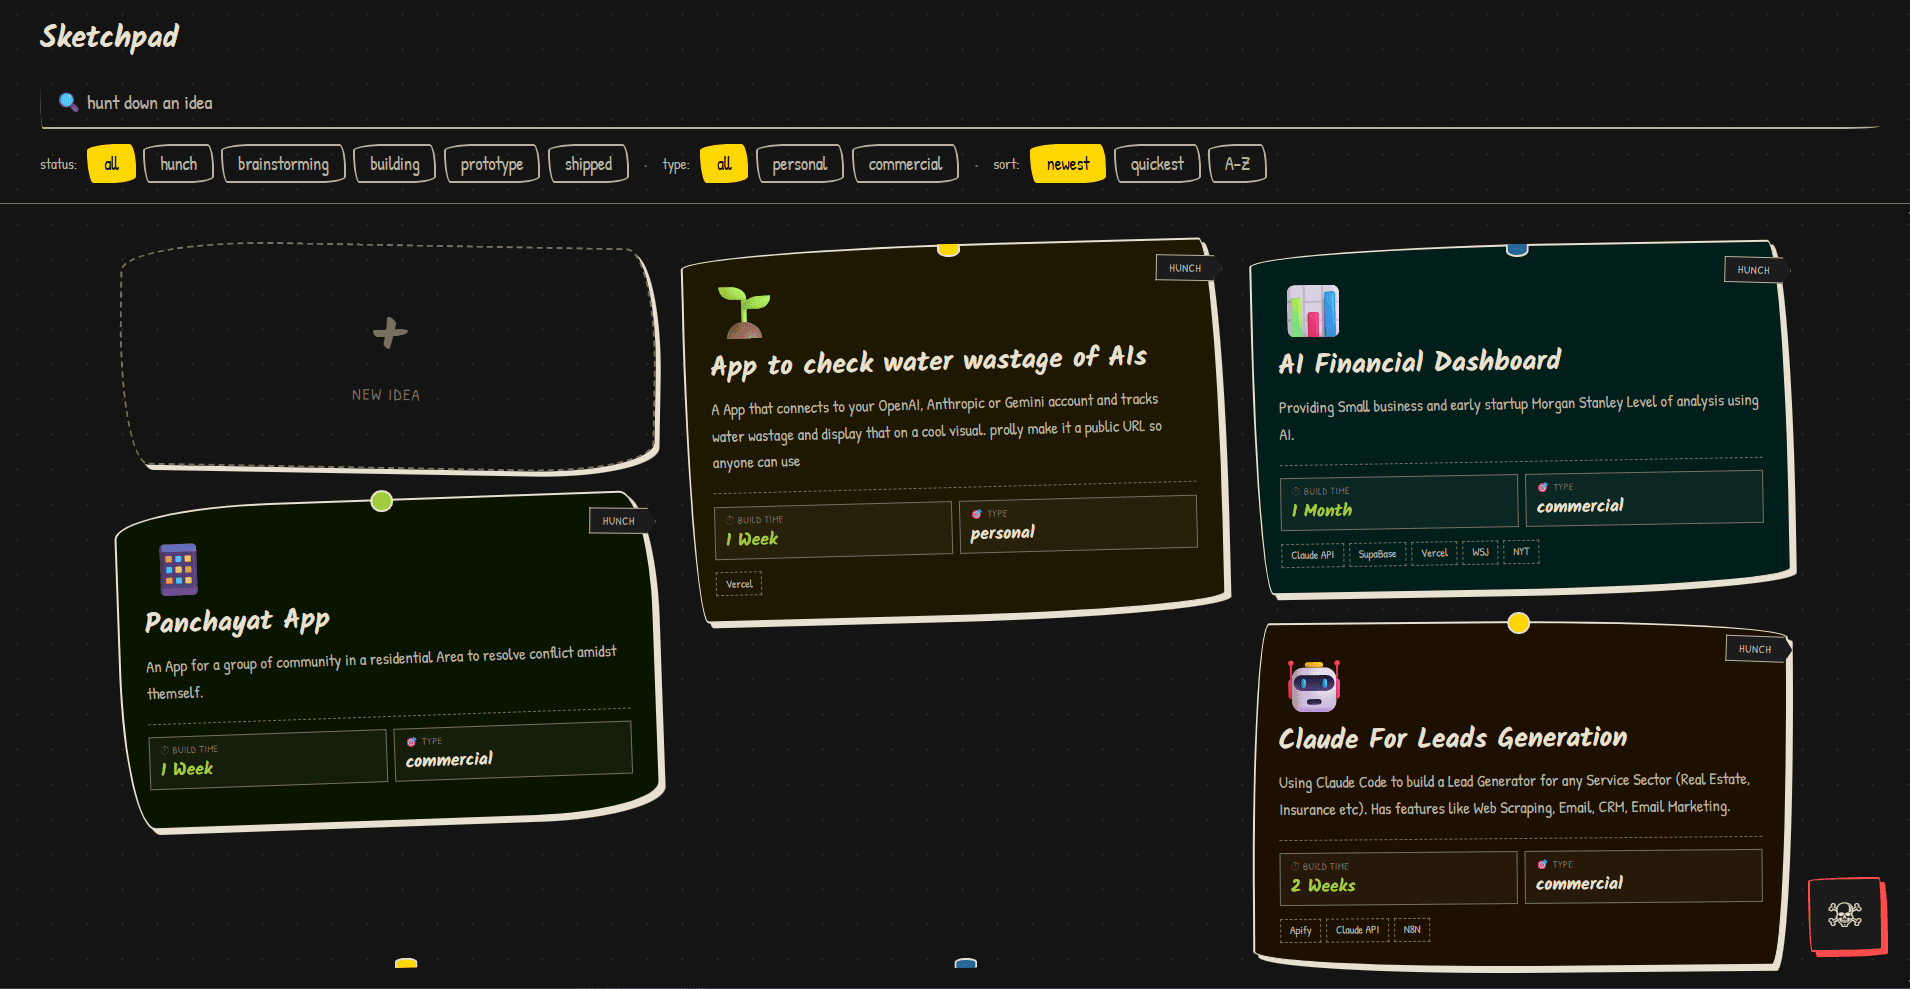The height and width of the screenshot is (989, 1910).
Task: Click Panchayat App description text
Action: click(x=381, y=672)
